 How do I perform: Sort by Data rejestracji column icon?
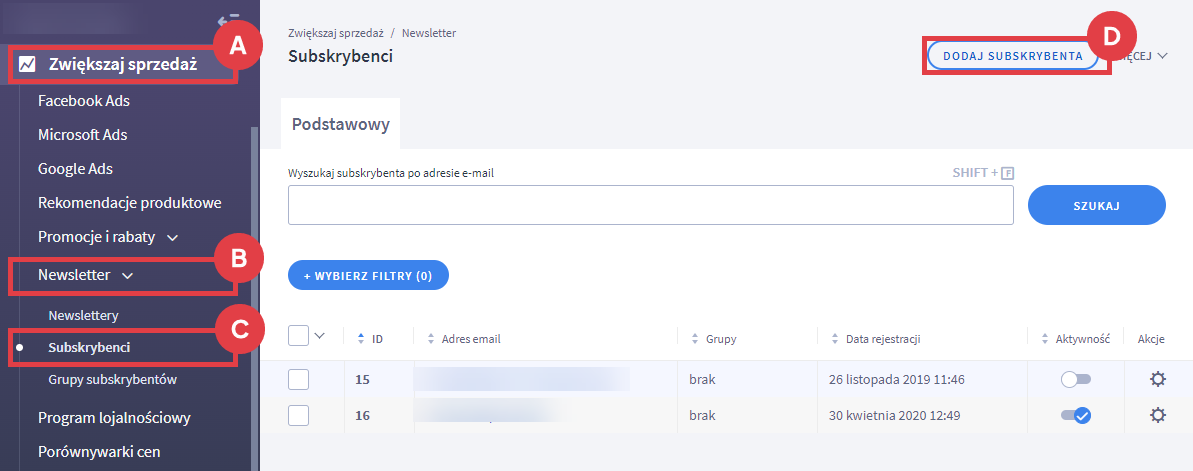835,339
